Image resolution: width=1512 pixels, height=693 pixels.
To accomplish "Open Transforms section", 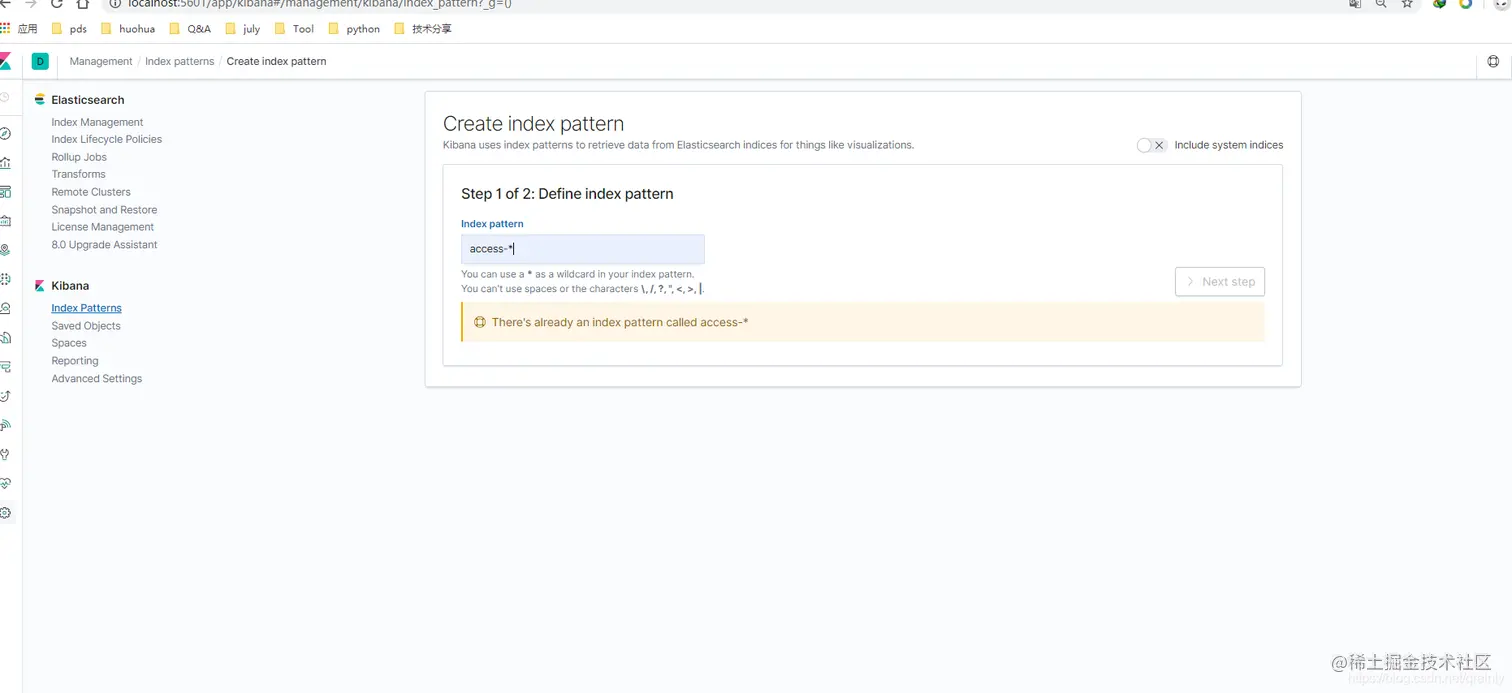I will 78,174.
